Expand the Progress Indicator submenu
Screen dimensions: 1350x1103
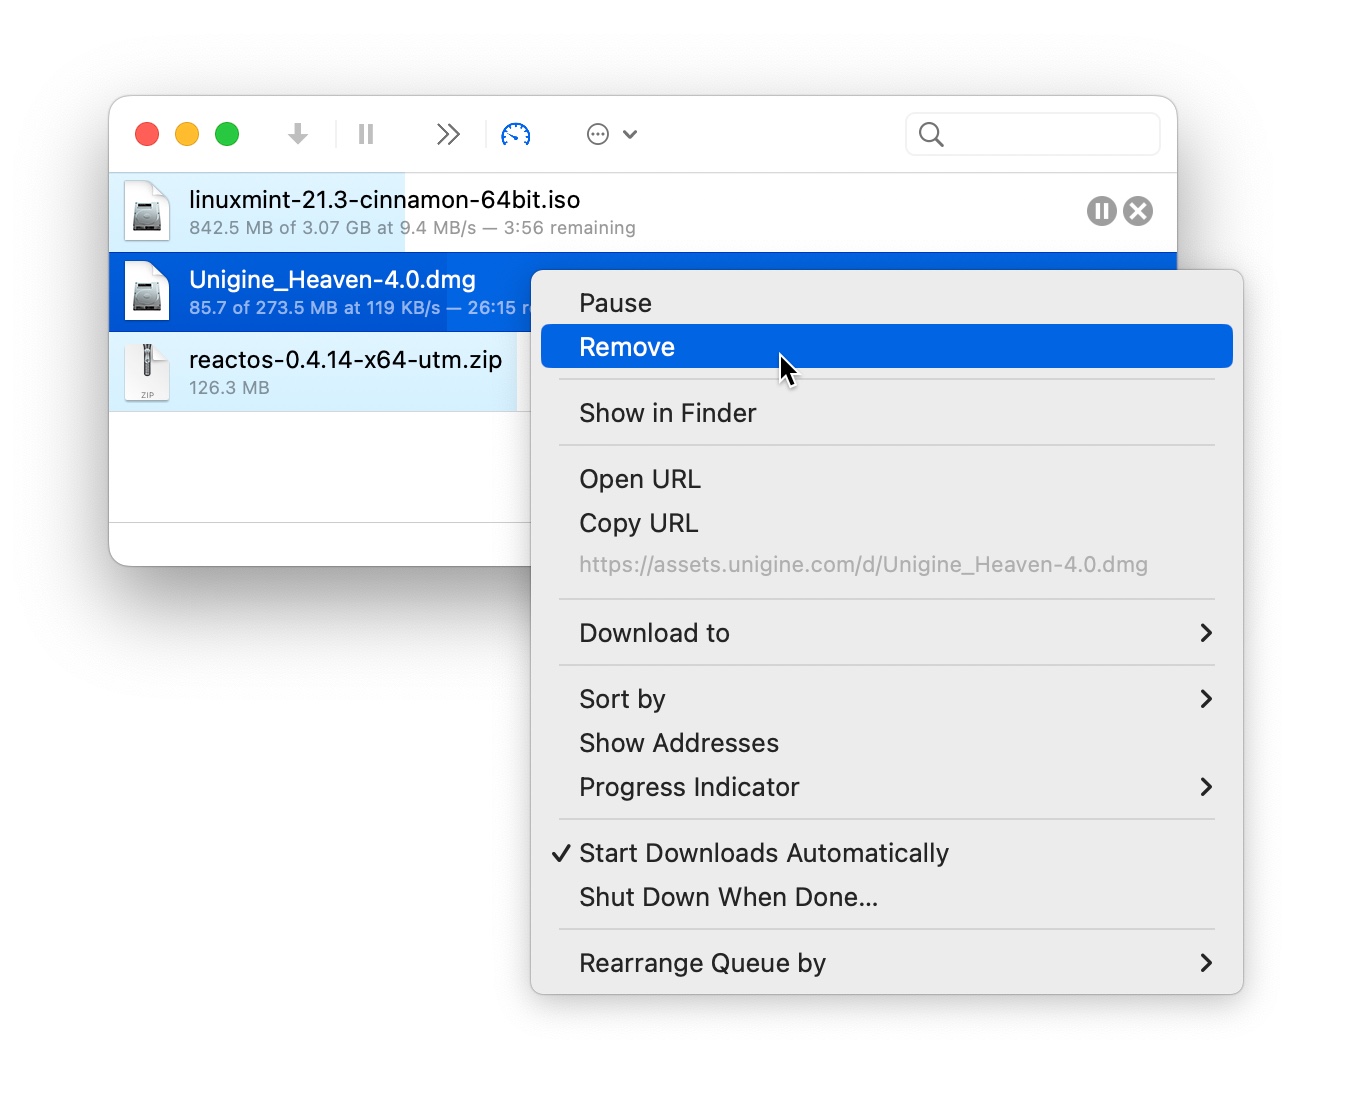(887, 787)
